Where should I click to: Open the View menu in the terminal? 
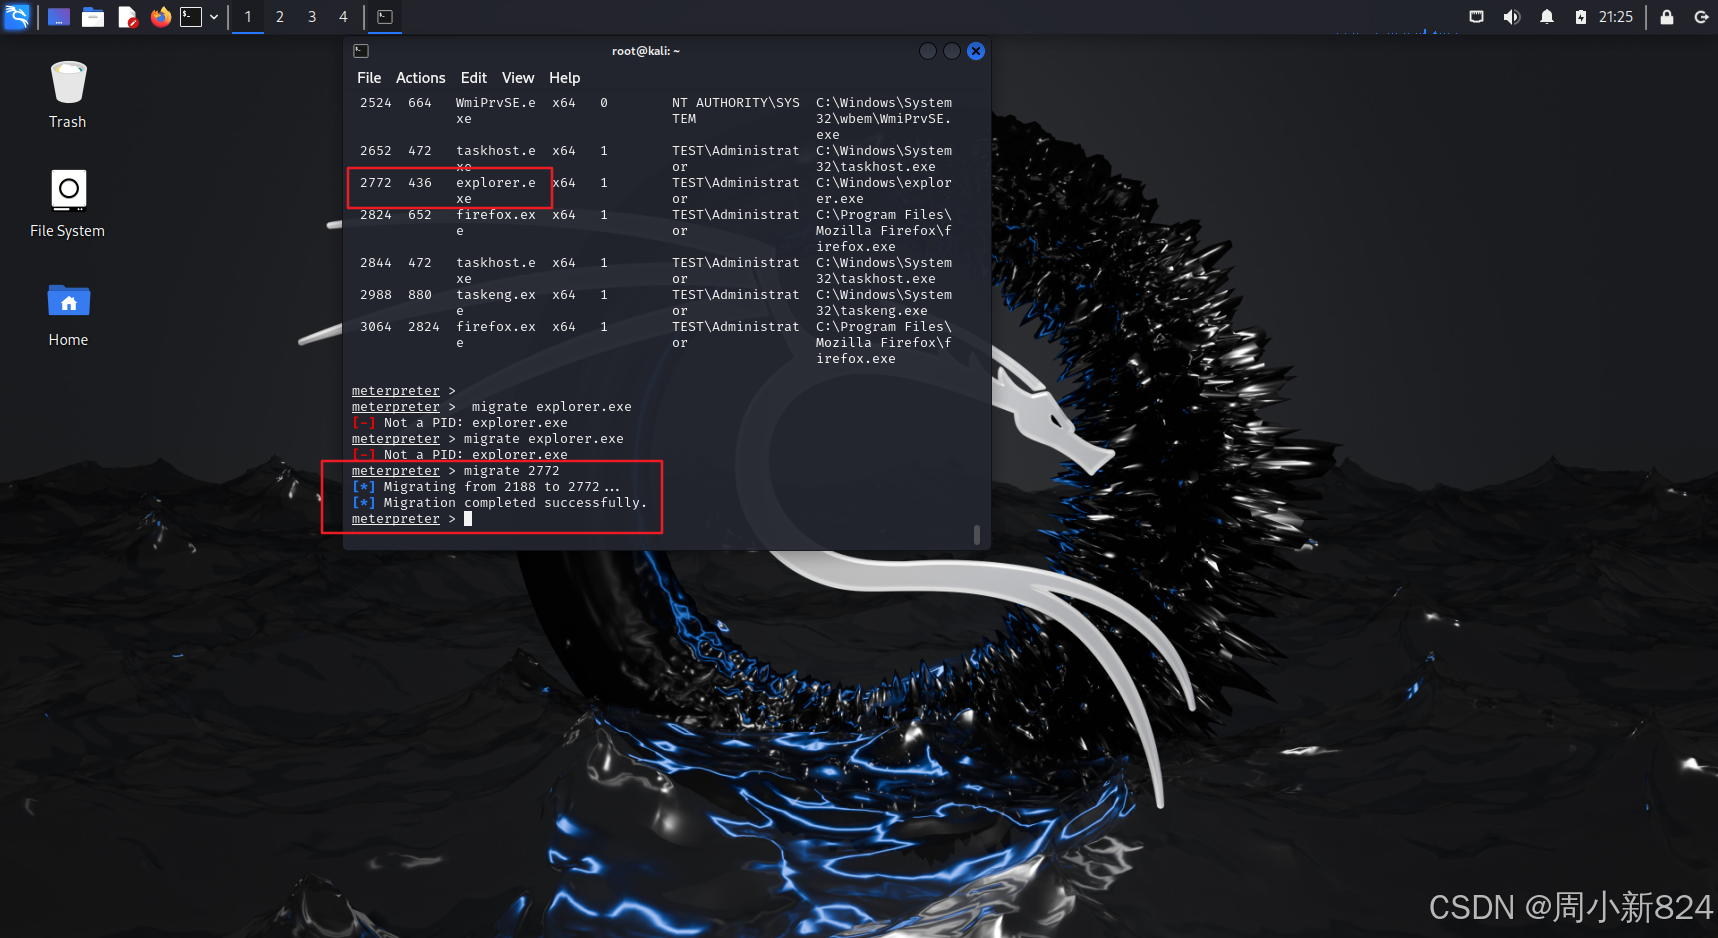pos(518,77)
